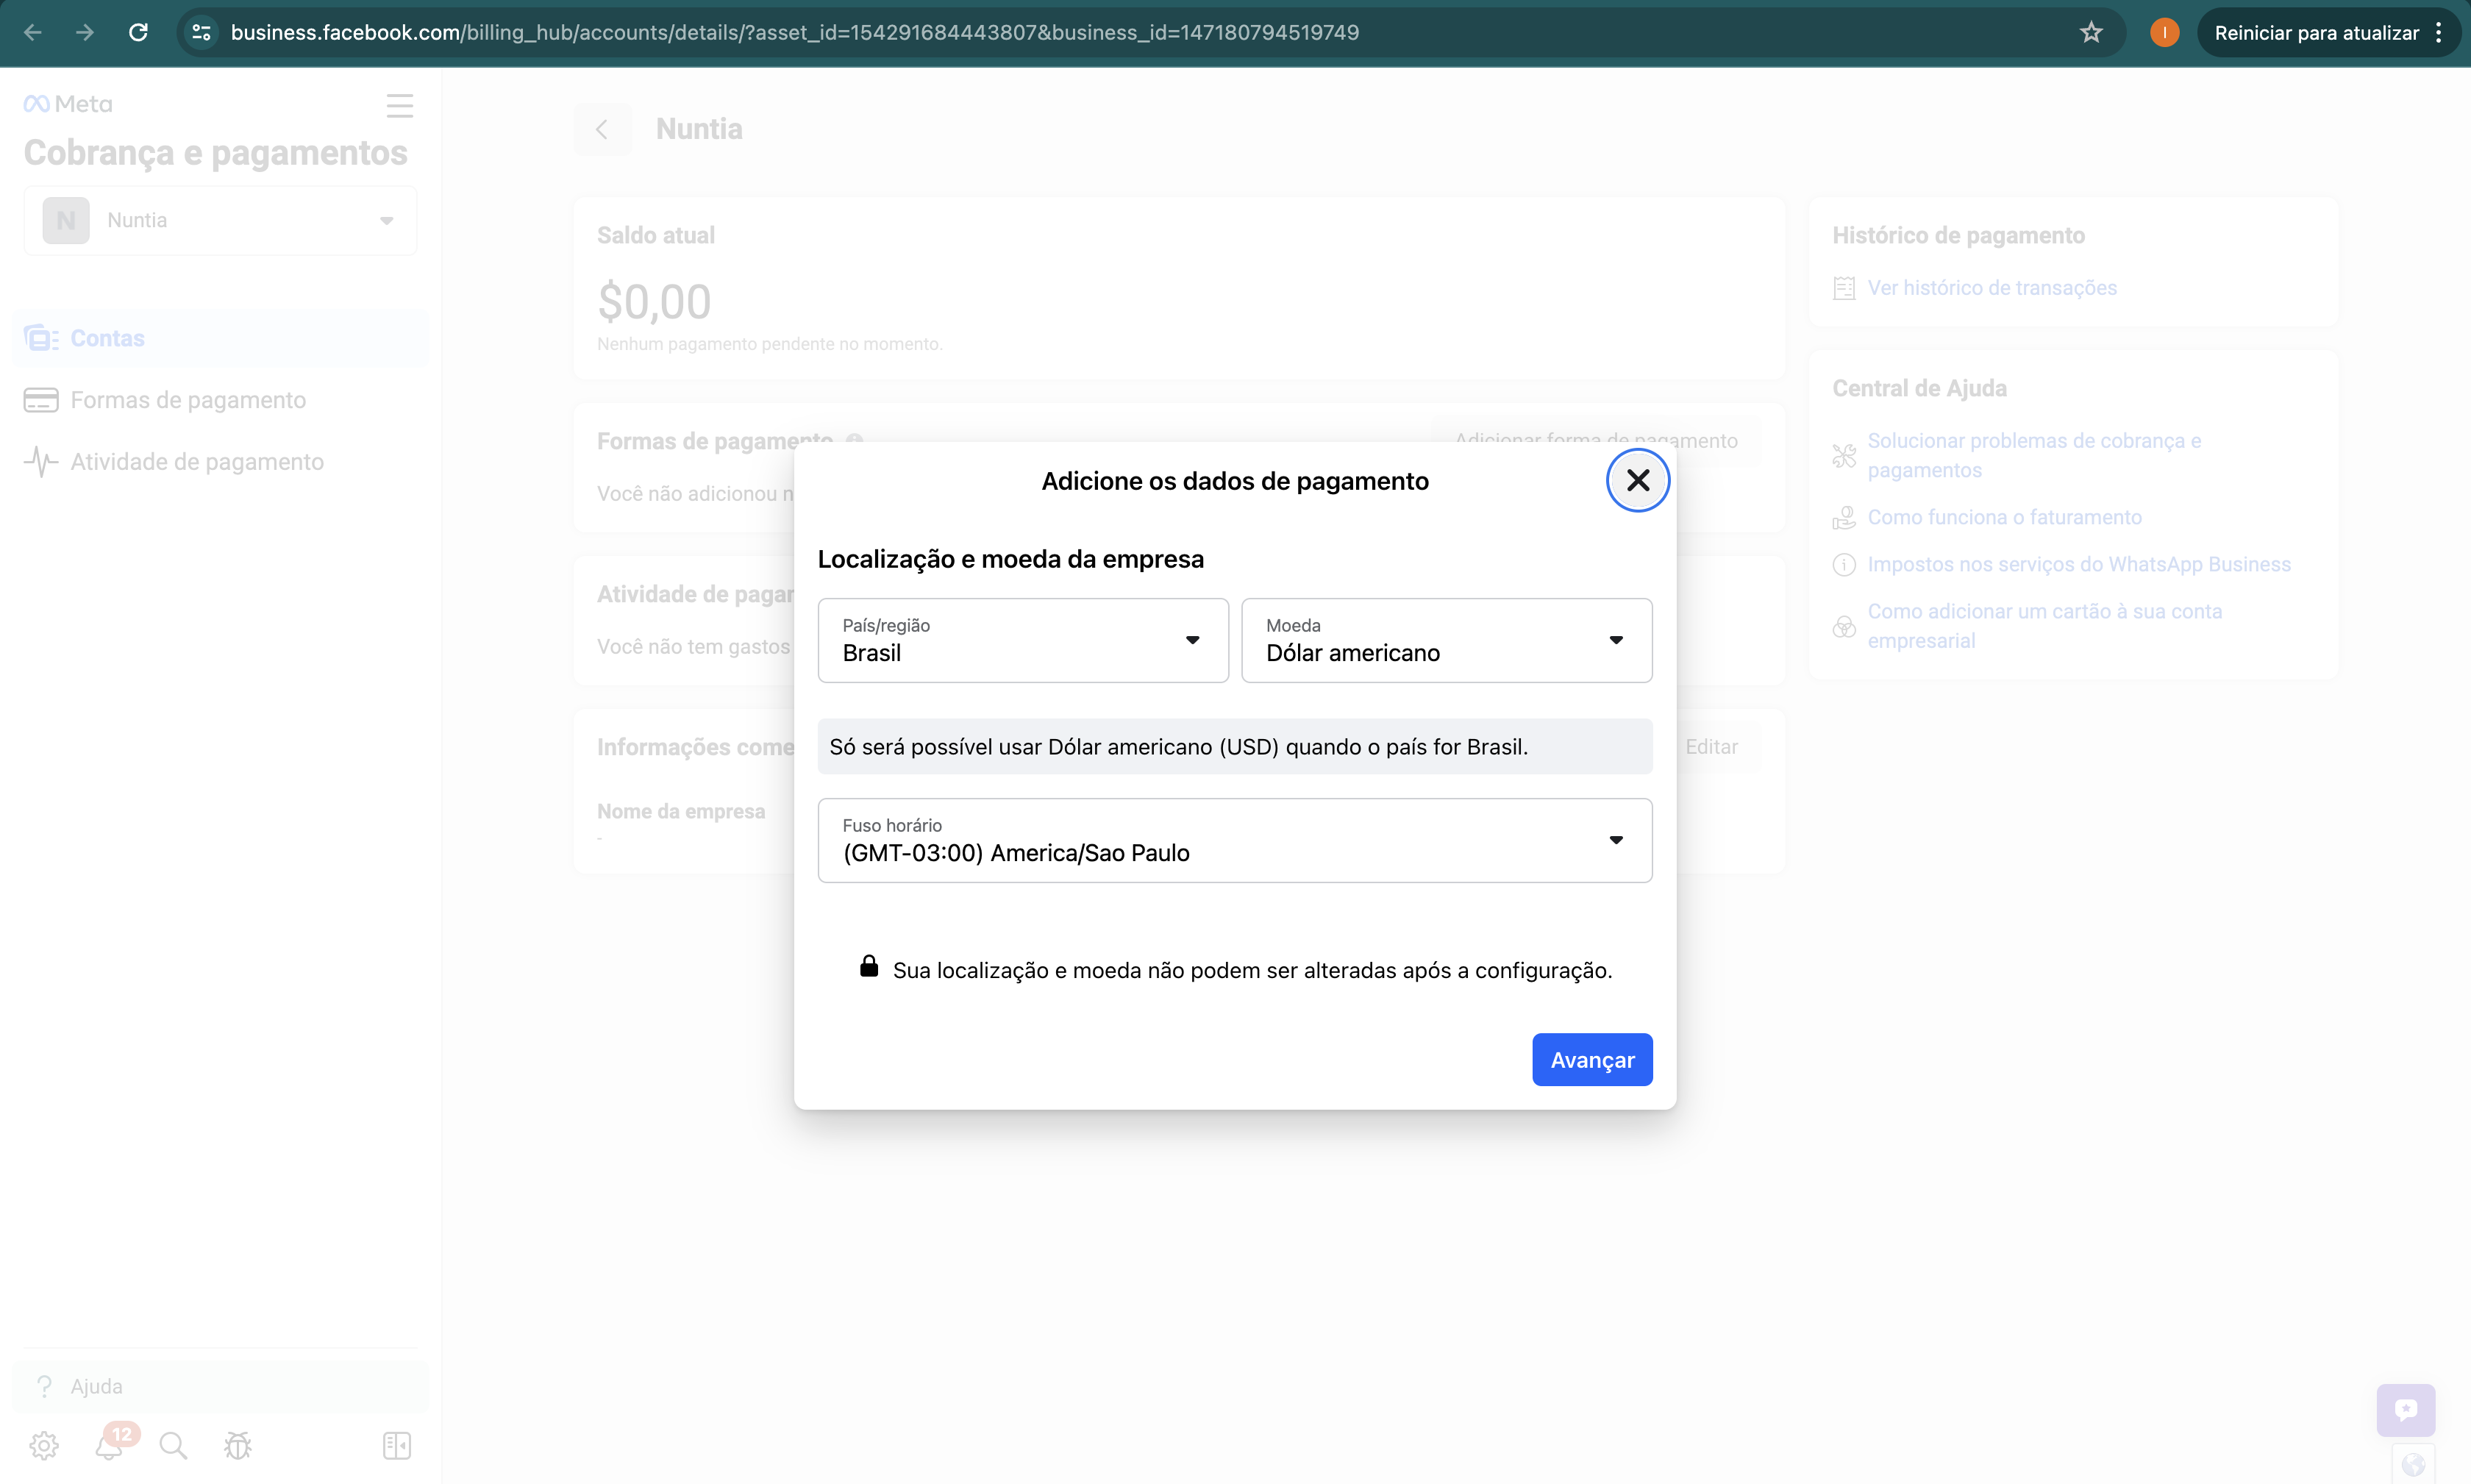
Task: Click Reiniciar para atualizar button
Action: point(2316,32)
